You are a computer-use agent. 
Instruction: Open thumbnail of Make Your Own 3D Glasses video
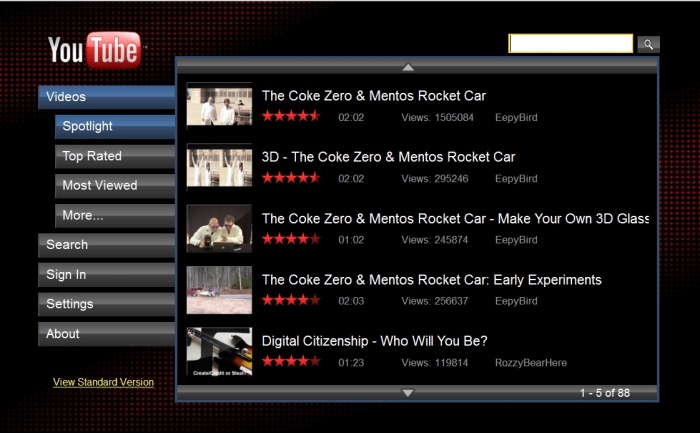(x=219, y=229)
